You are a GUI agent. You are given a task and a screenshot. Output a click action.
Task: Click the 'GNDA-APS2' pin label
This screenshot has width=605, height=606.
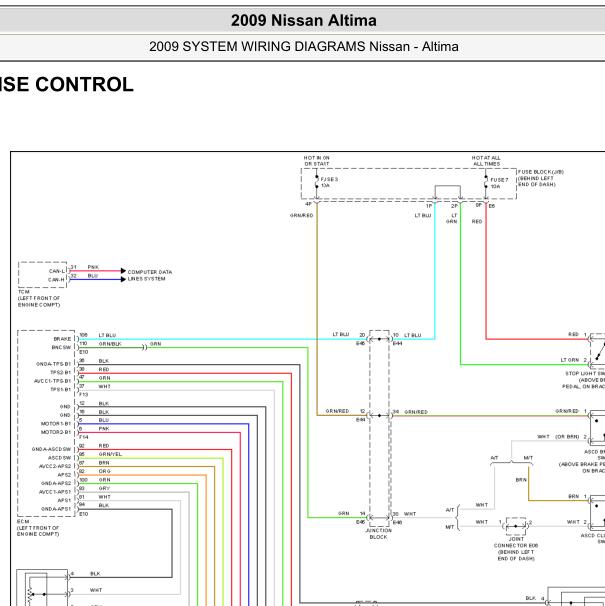pos(56,483)
